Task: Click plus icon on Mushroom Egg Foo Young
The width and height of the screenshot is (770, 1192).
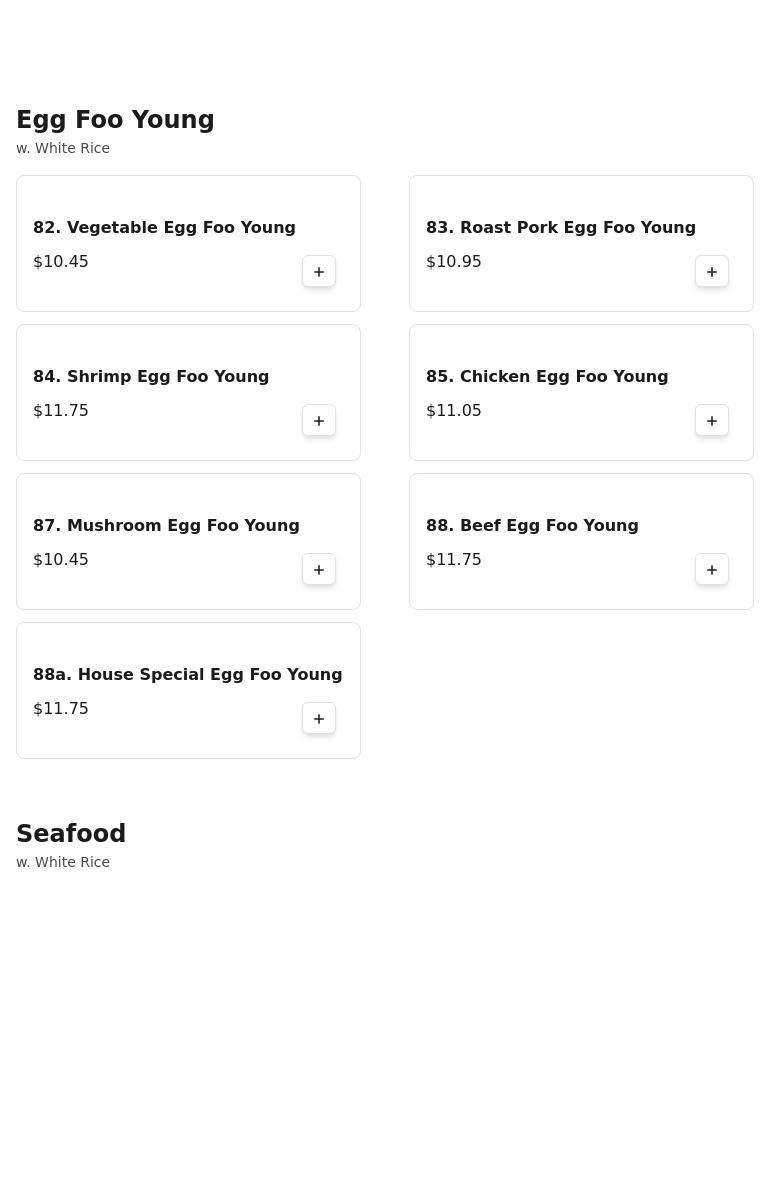Action: [x=319, y=569]
